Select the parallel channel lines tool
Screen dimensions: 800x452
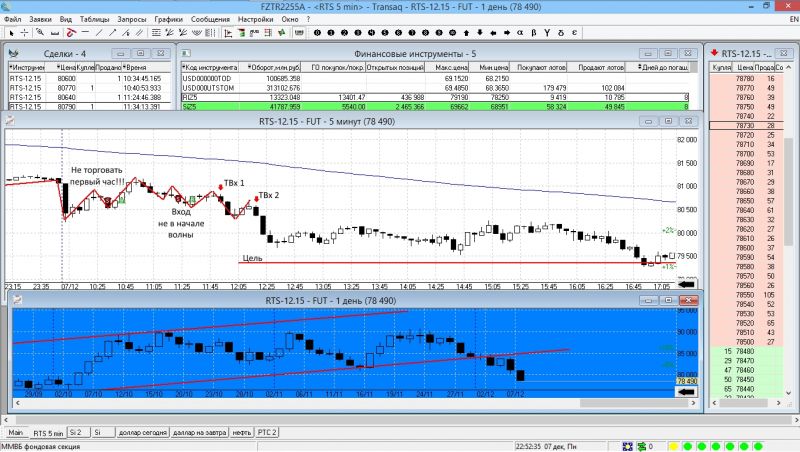click(139, 33)
